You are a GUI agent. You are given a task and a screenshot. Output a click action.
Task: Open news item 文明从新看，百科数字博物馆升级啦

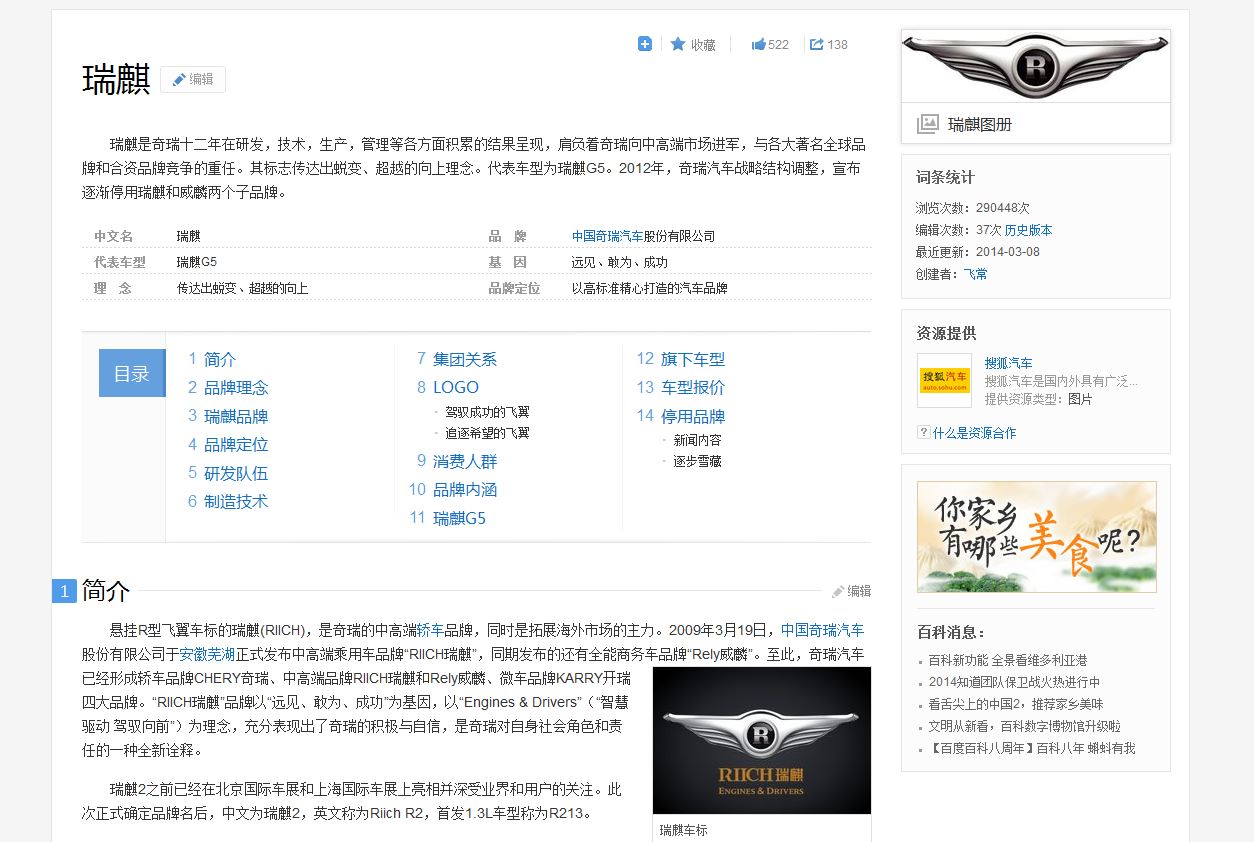[1024, 726]
